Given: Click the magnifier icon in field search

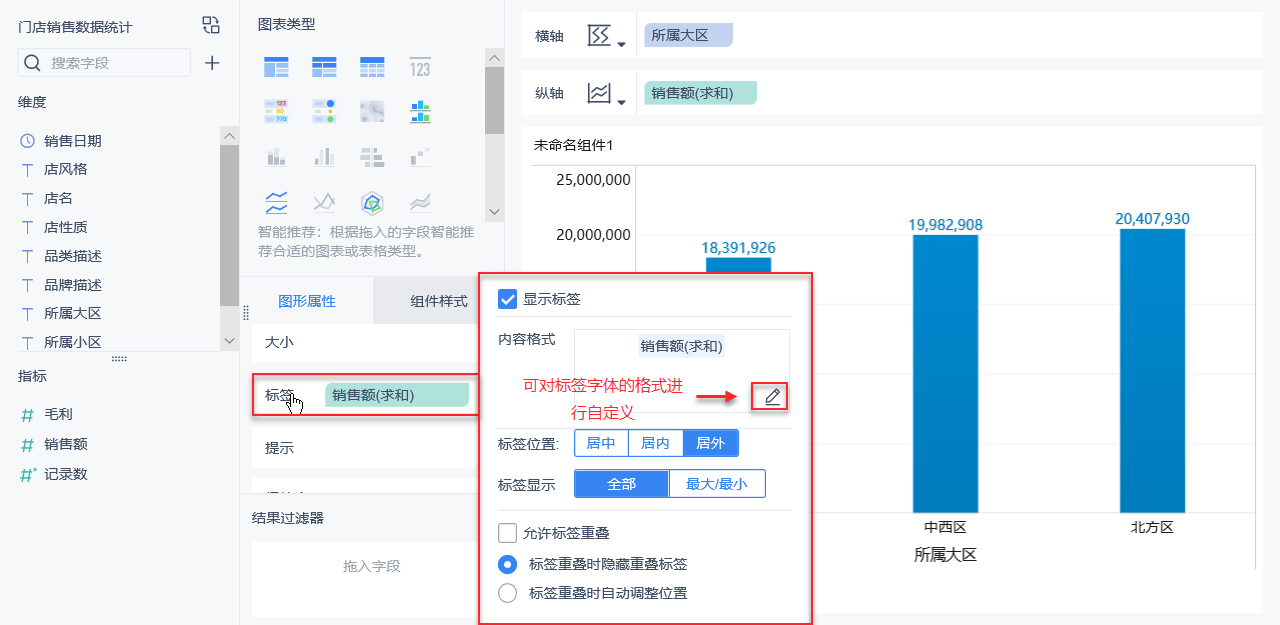Looking at the screenshot, I should (x=32, y=63).
